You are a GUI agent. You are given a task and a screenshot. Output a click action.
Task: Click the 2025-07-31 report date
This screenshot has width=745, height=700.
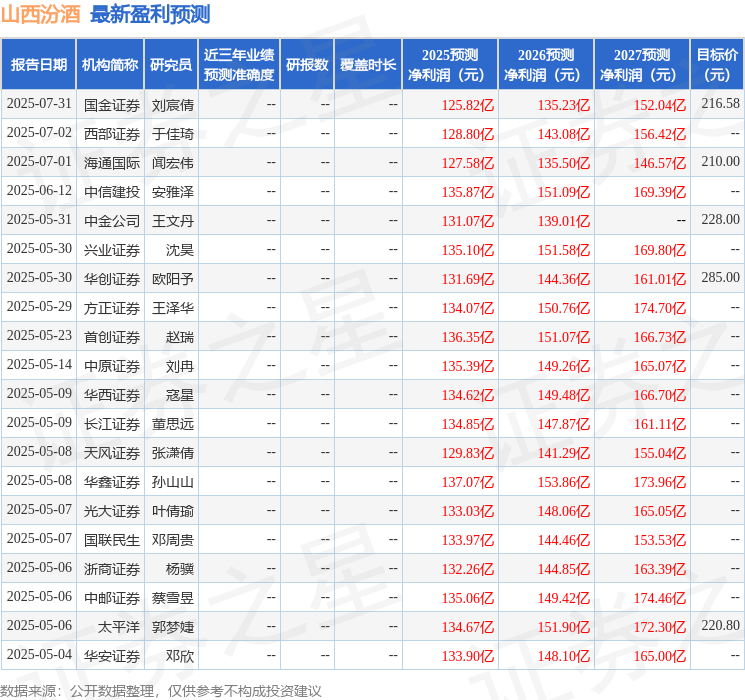click(39, 103)
